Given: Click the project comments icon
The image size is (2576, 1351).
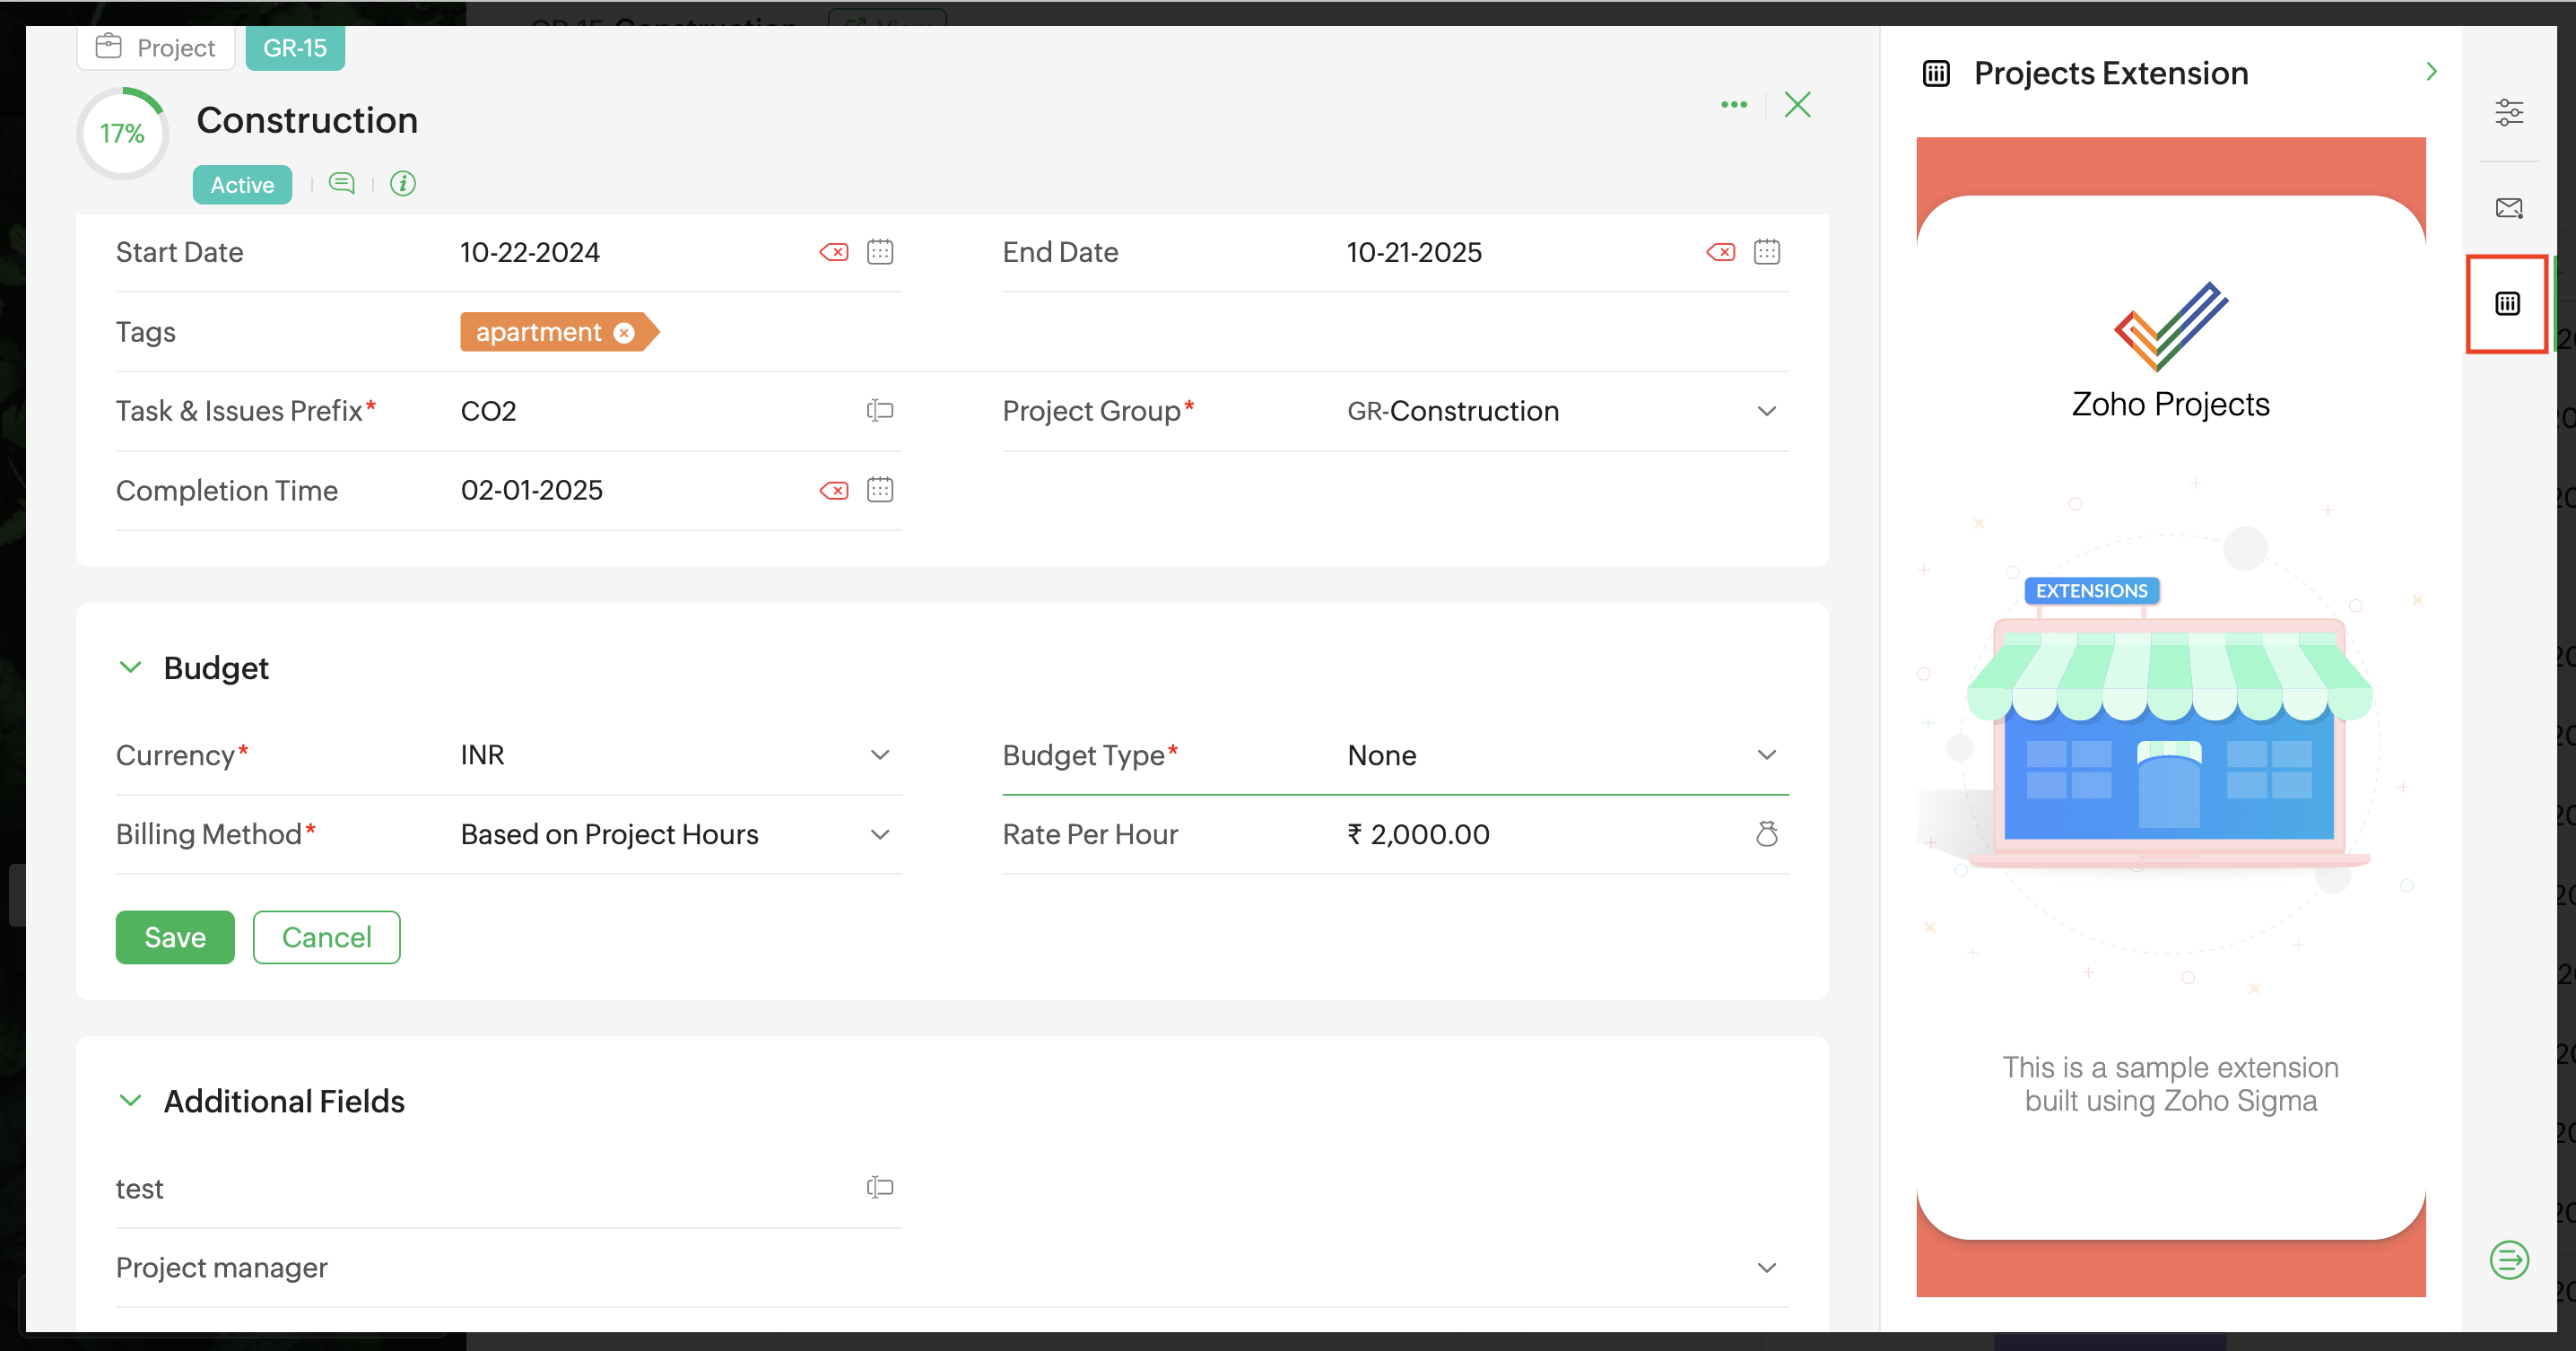Looking at the screenshot, I should tap(342, 184).
